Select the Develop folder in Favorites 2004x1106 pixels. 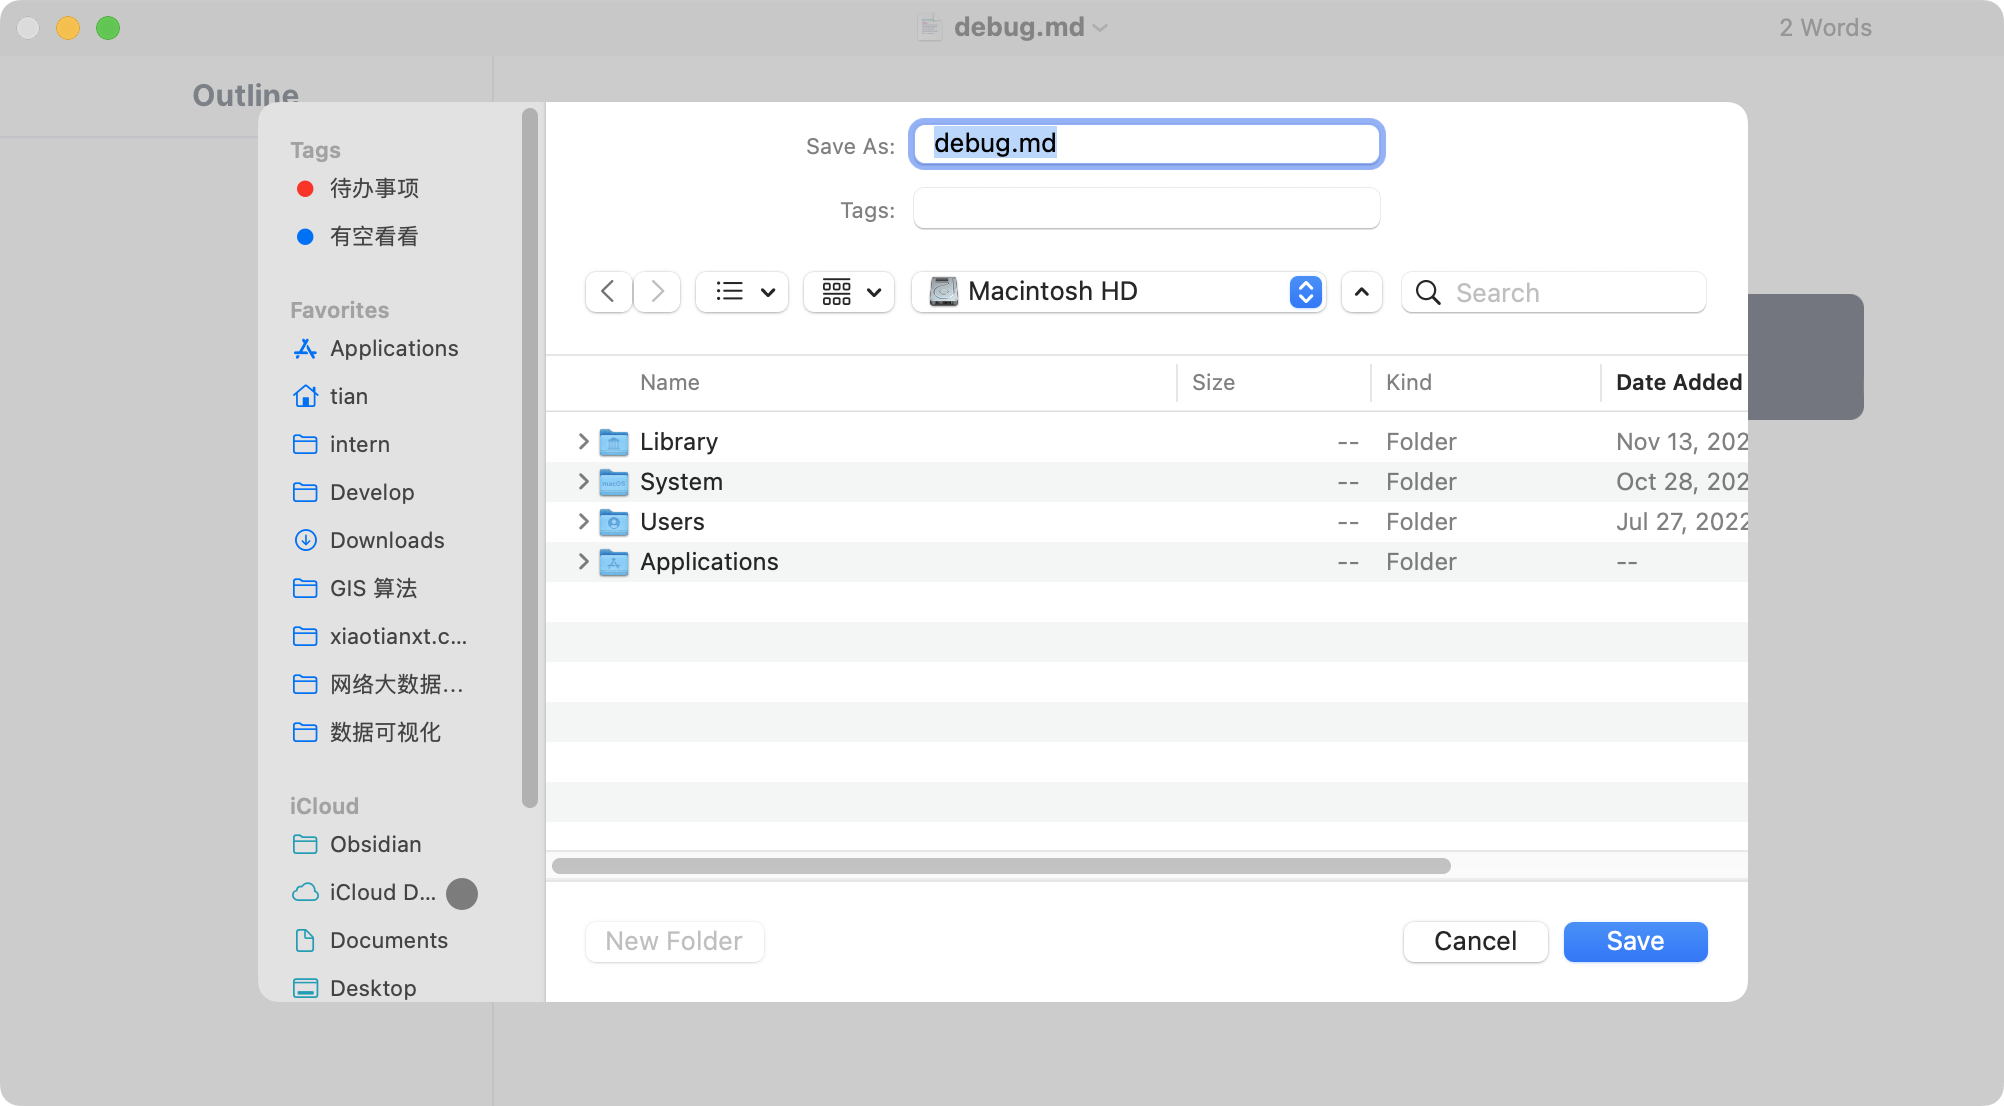(x=371, y=492)
